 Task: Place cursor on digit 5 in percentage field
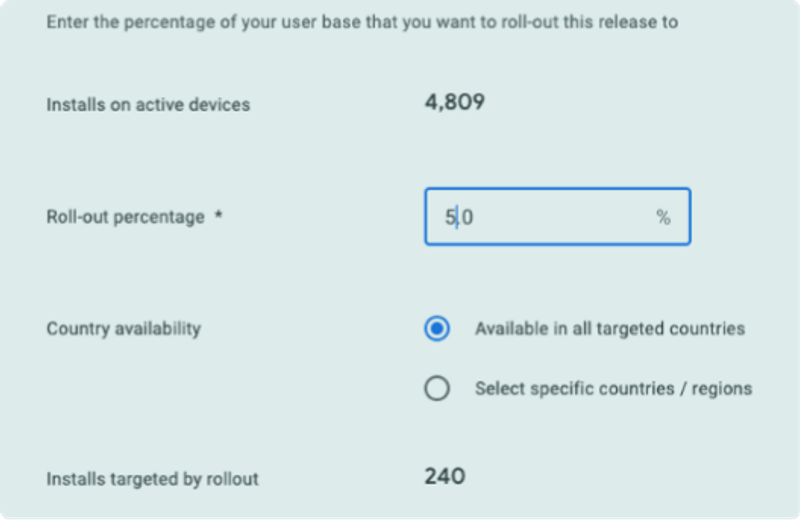coord(450,217)
